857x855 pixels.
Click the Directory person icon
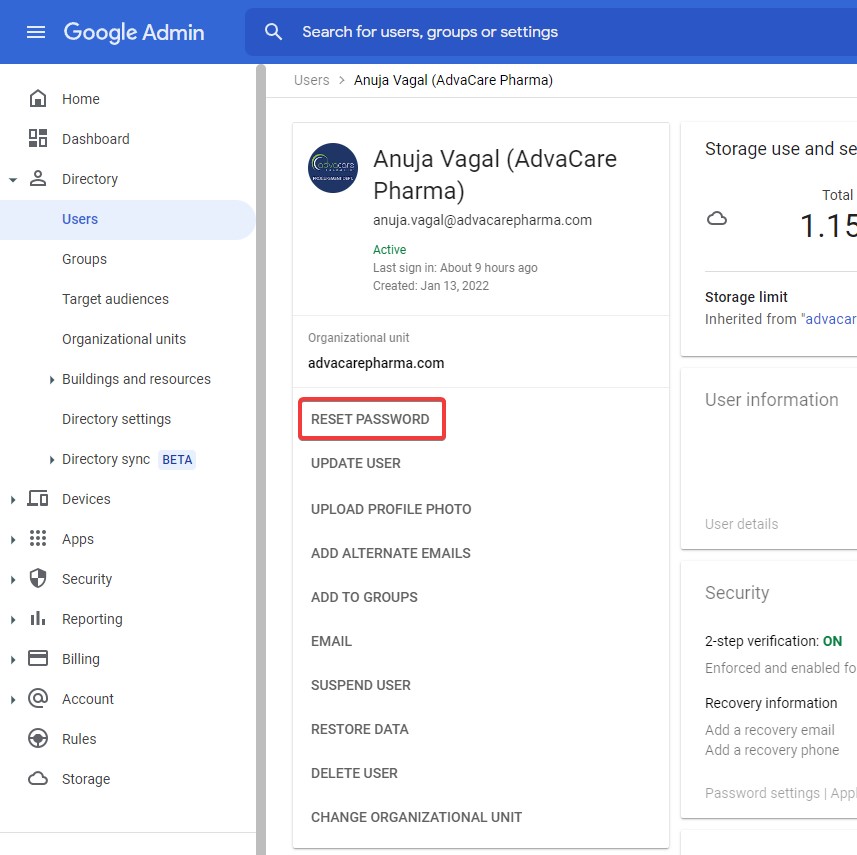coord(38,178)
